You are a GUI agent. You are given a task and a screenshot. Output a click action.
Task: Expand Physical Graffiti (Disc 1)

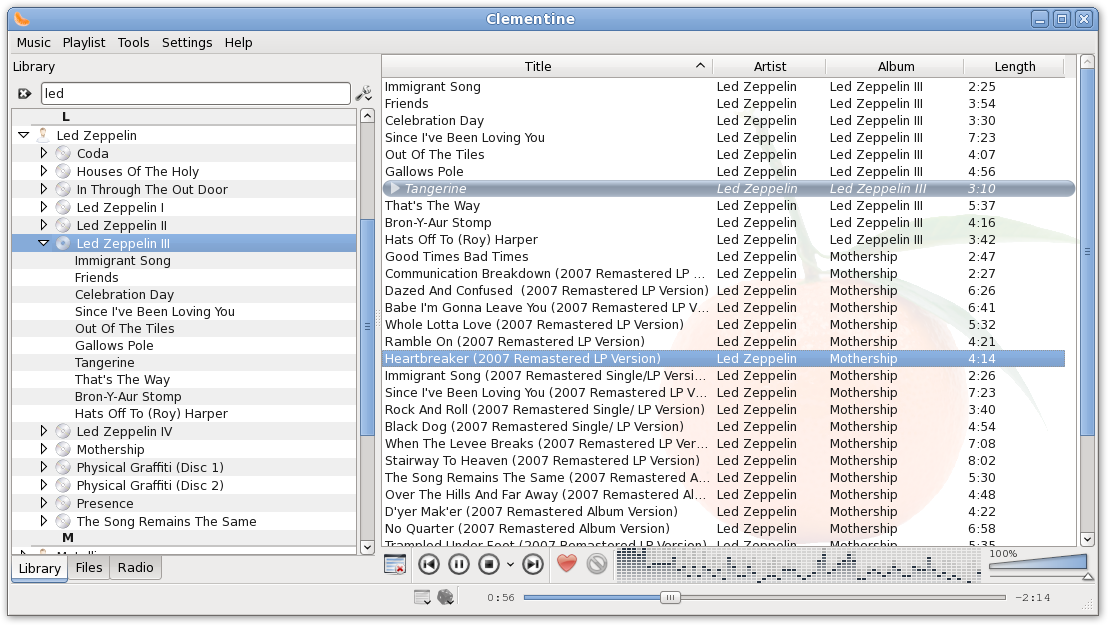click(44, 467)
